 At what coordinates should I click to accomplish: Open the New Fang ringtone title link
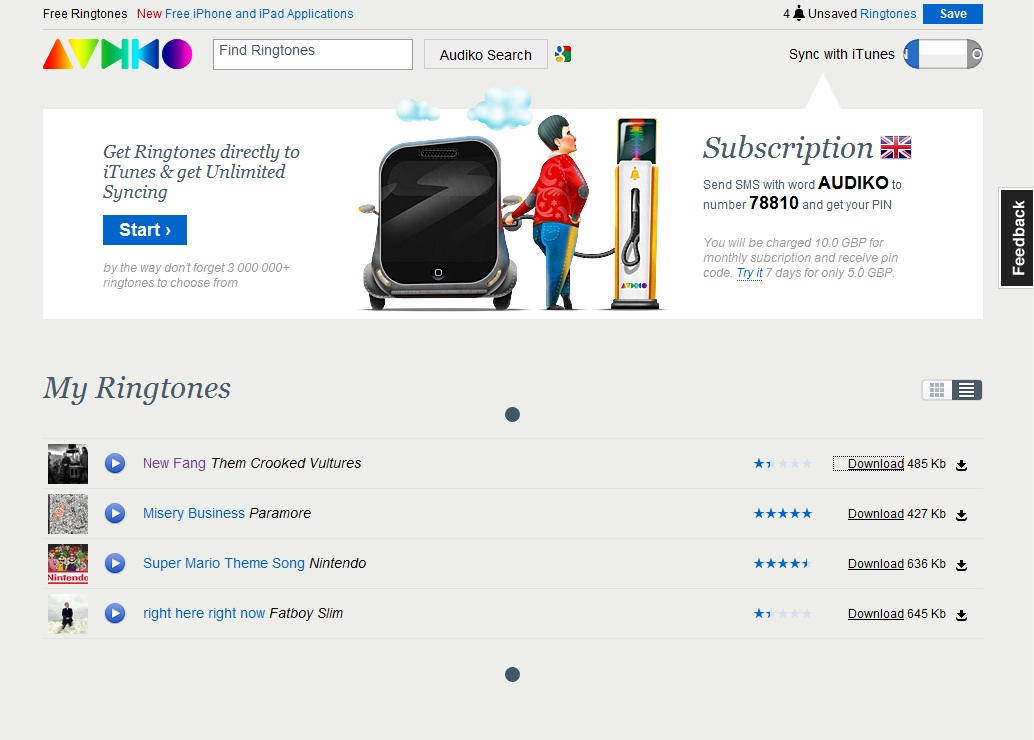(x=174, y=463)
